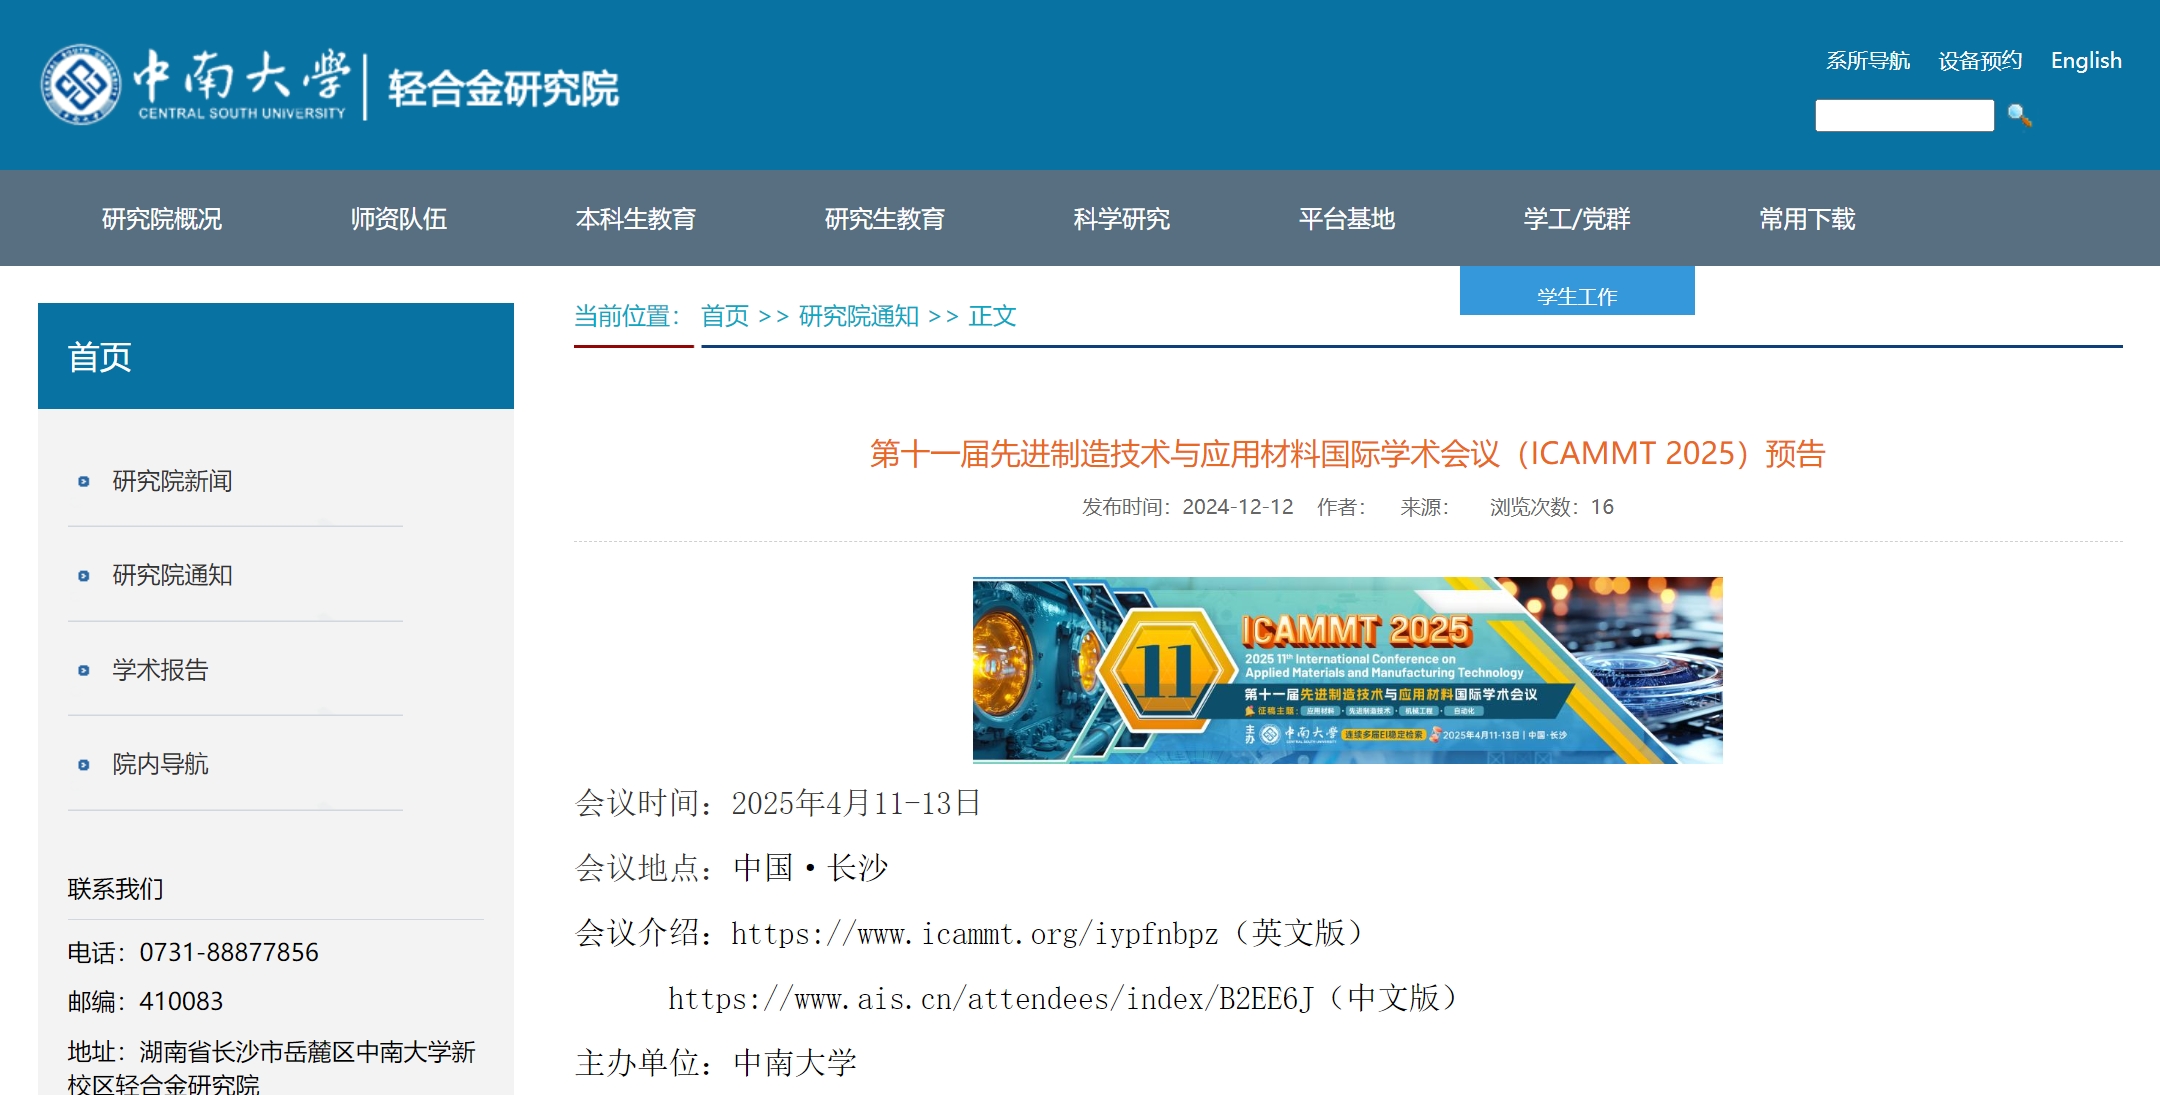The image size is (2160, 1095).
Task: Open 科学研究 menu
Action: coord(1121,219)
